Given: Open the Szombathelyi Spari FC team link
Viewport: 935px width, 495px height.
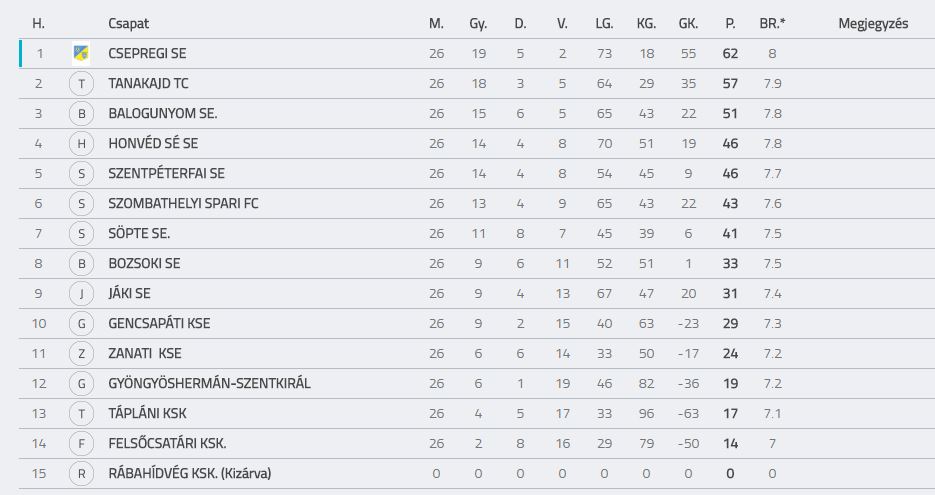Looking at the screenshot, I should click(x=183, y=203).
